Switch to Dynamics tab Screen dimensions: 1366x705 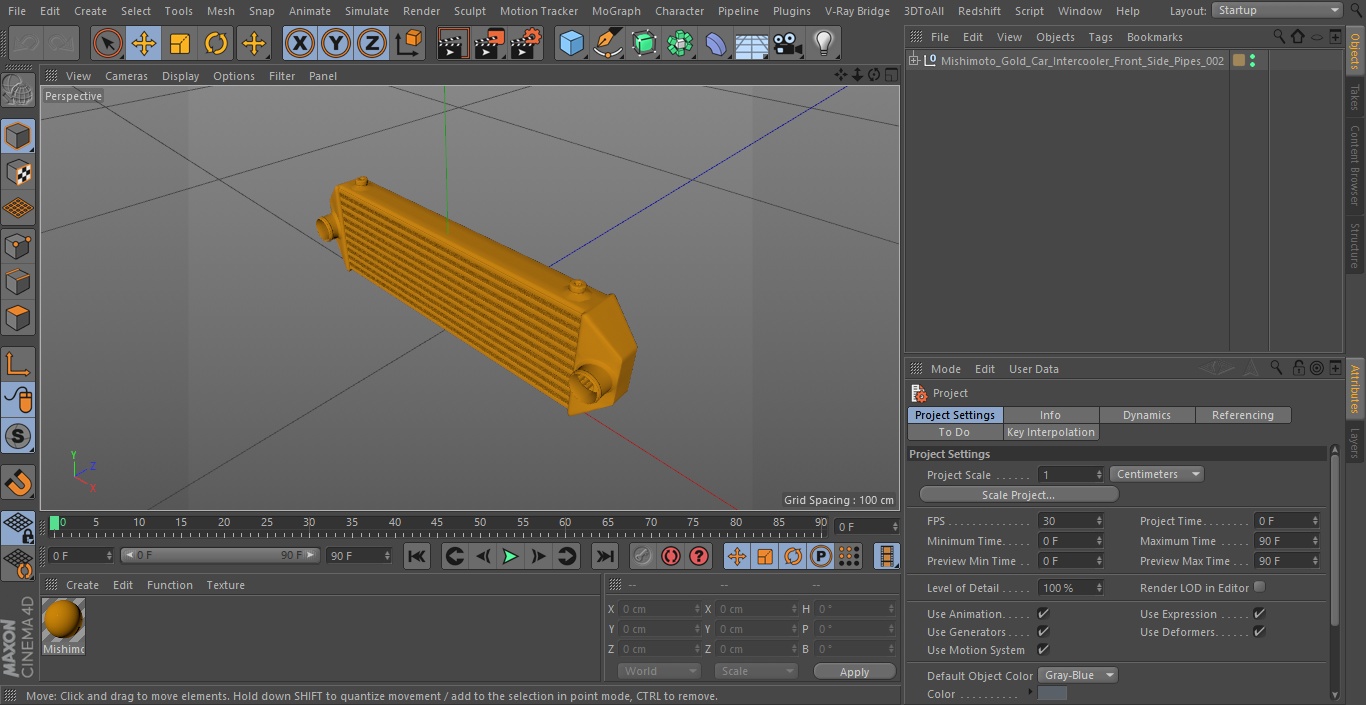tap(1146, 415)
